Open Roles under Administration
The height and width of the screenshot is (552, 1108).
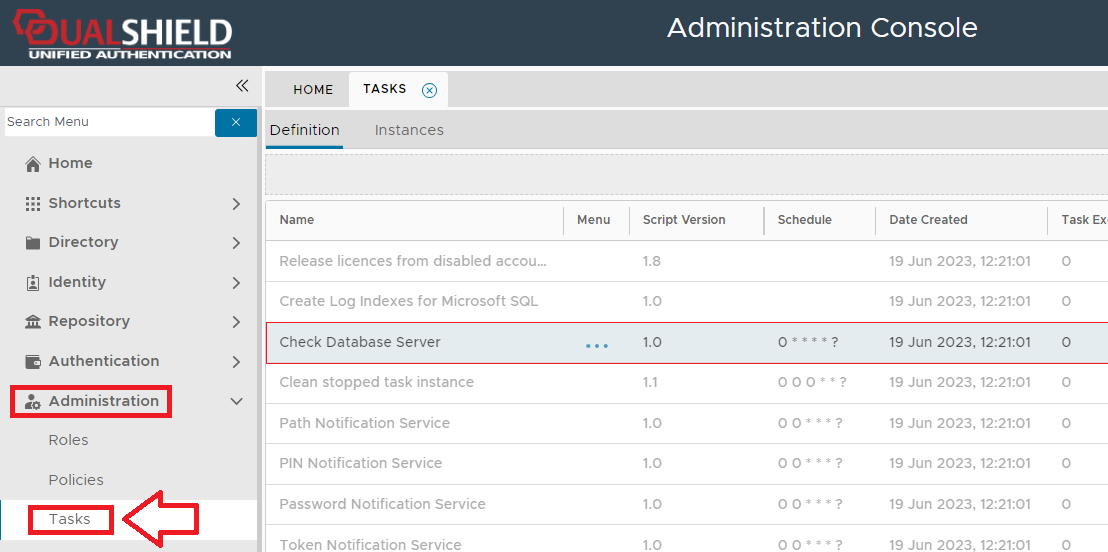69,440
